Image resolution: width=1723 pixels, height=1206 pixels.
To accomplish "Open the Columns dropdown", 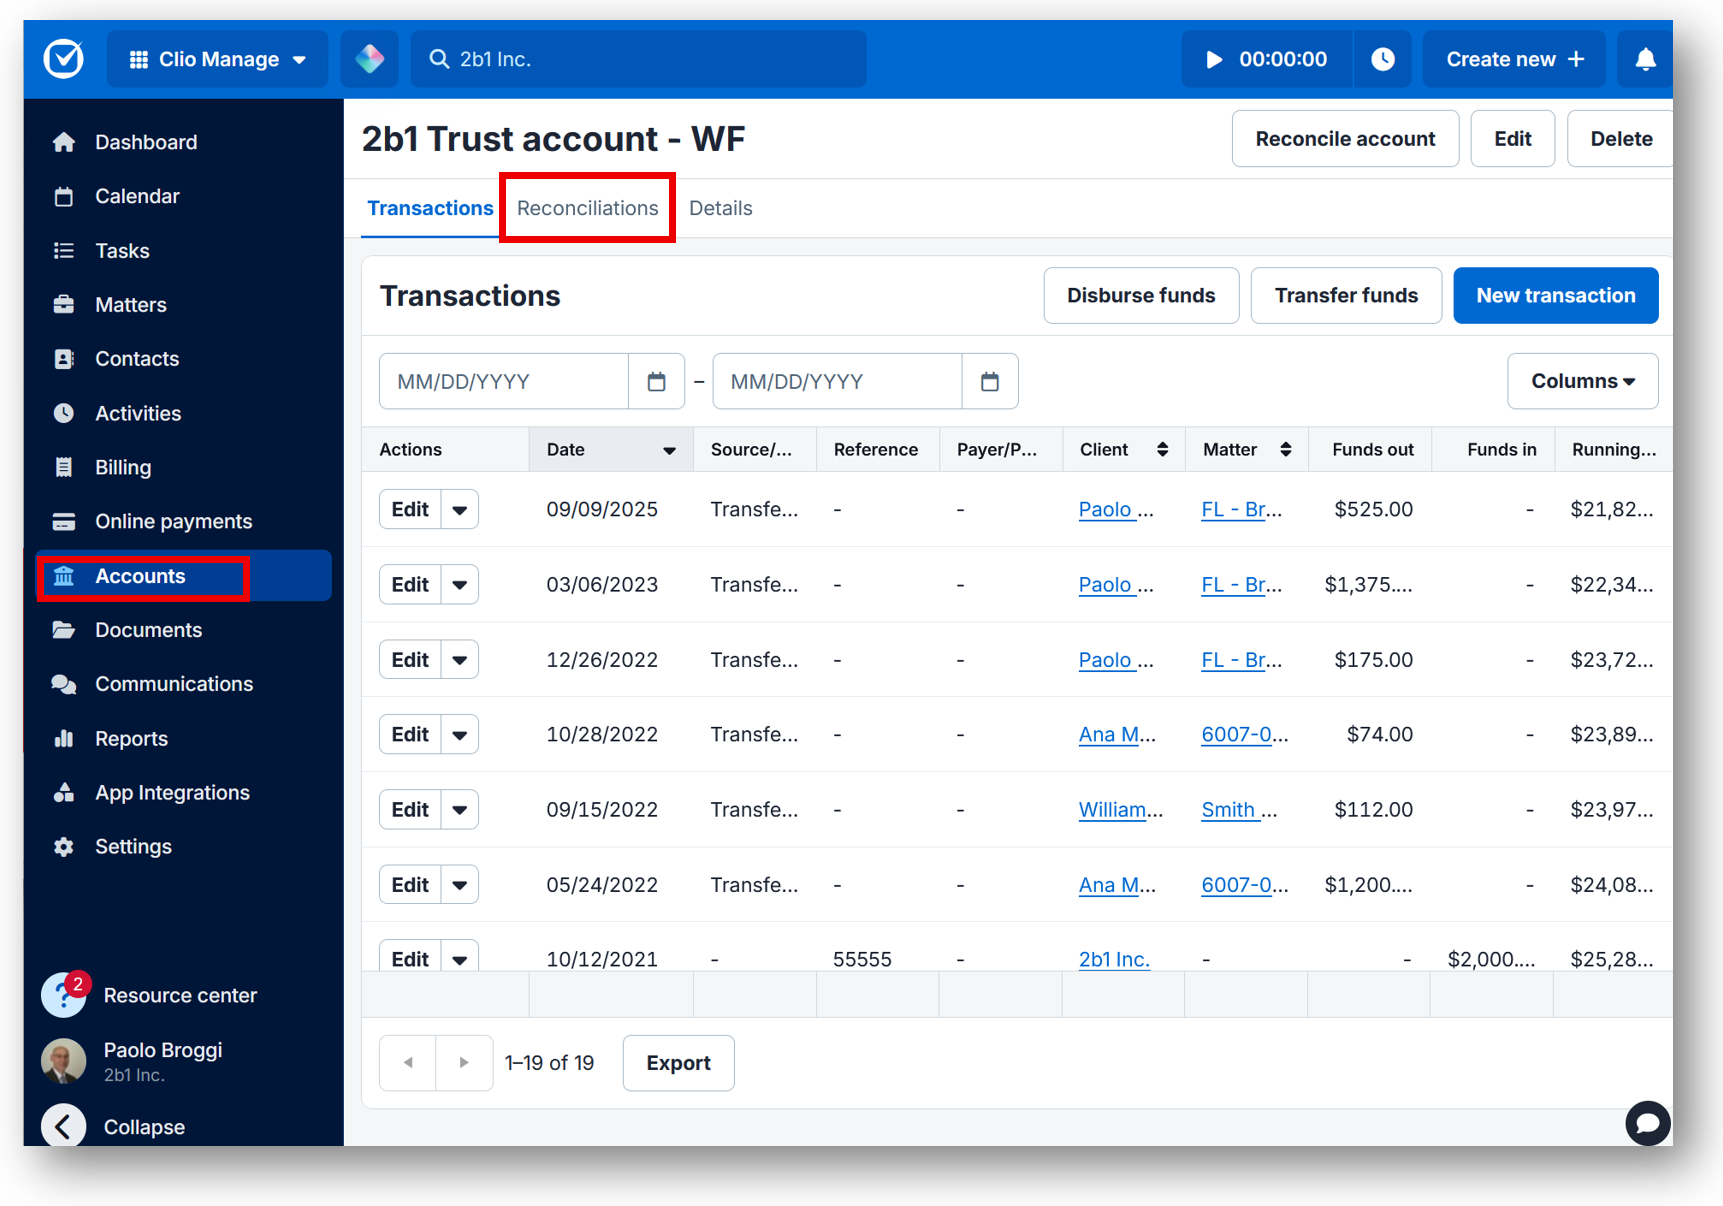I will [x=1581, y=381].
